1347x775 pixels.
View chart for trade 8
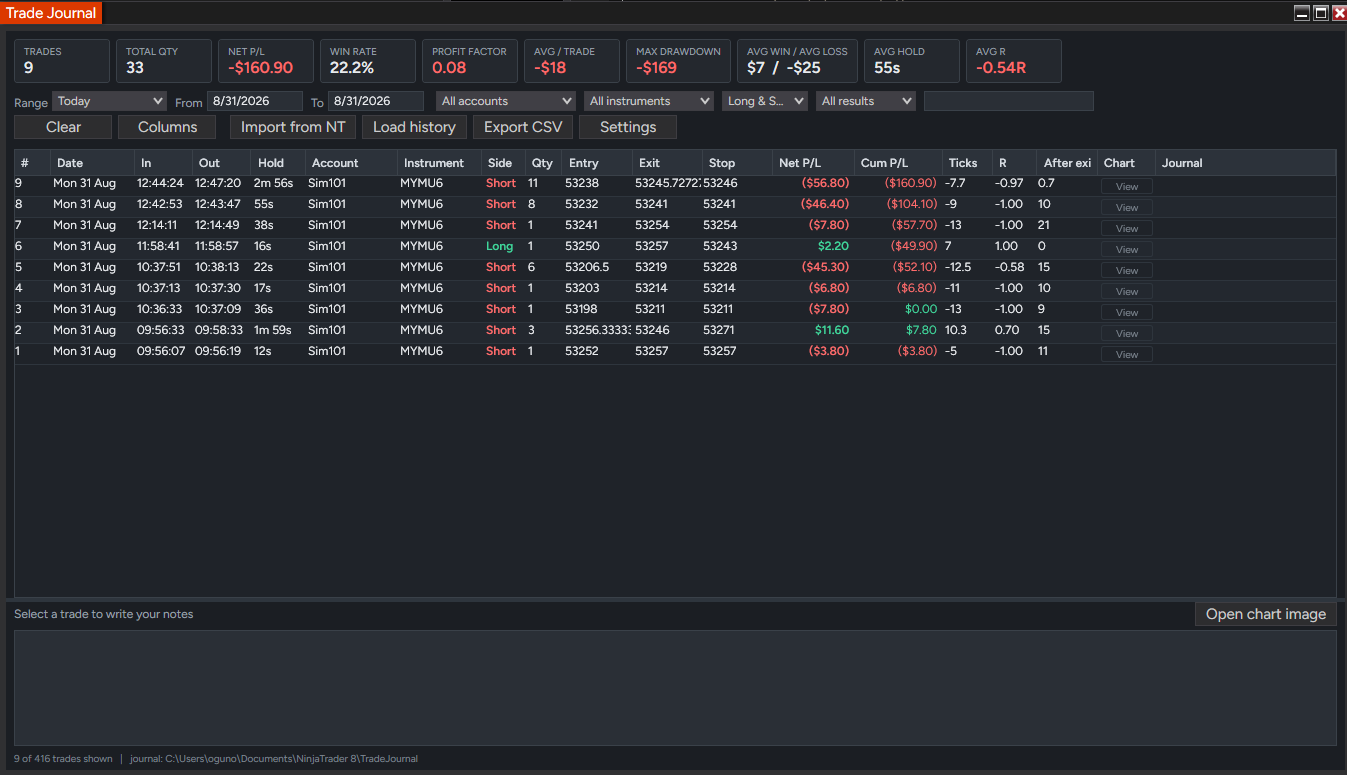[1127, 208]
